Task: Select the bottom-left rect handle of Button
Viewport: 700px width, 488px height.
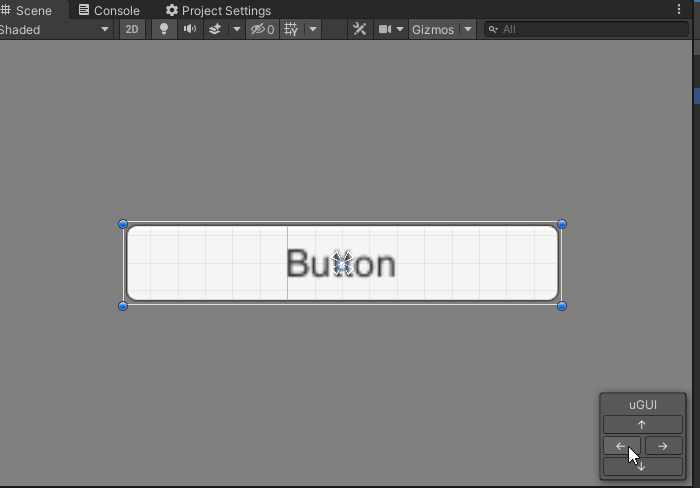Action: (123, 306)
